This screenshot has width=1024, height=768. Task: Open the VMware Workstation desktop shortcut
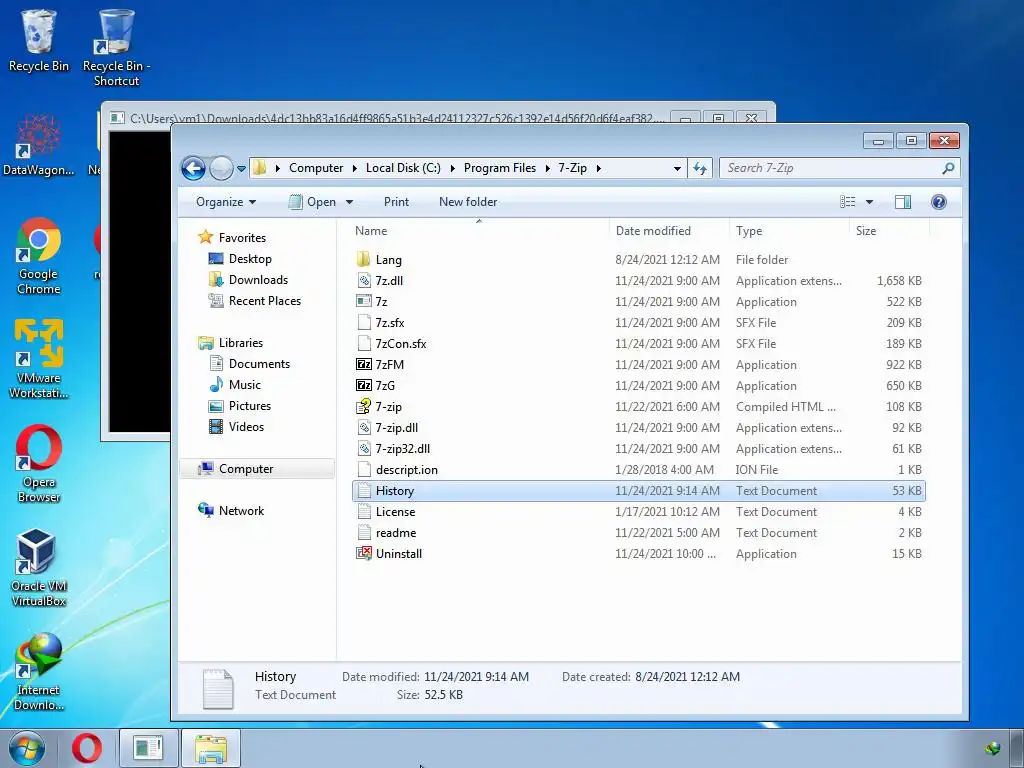point(39,359)
